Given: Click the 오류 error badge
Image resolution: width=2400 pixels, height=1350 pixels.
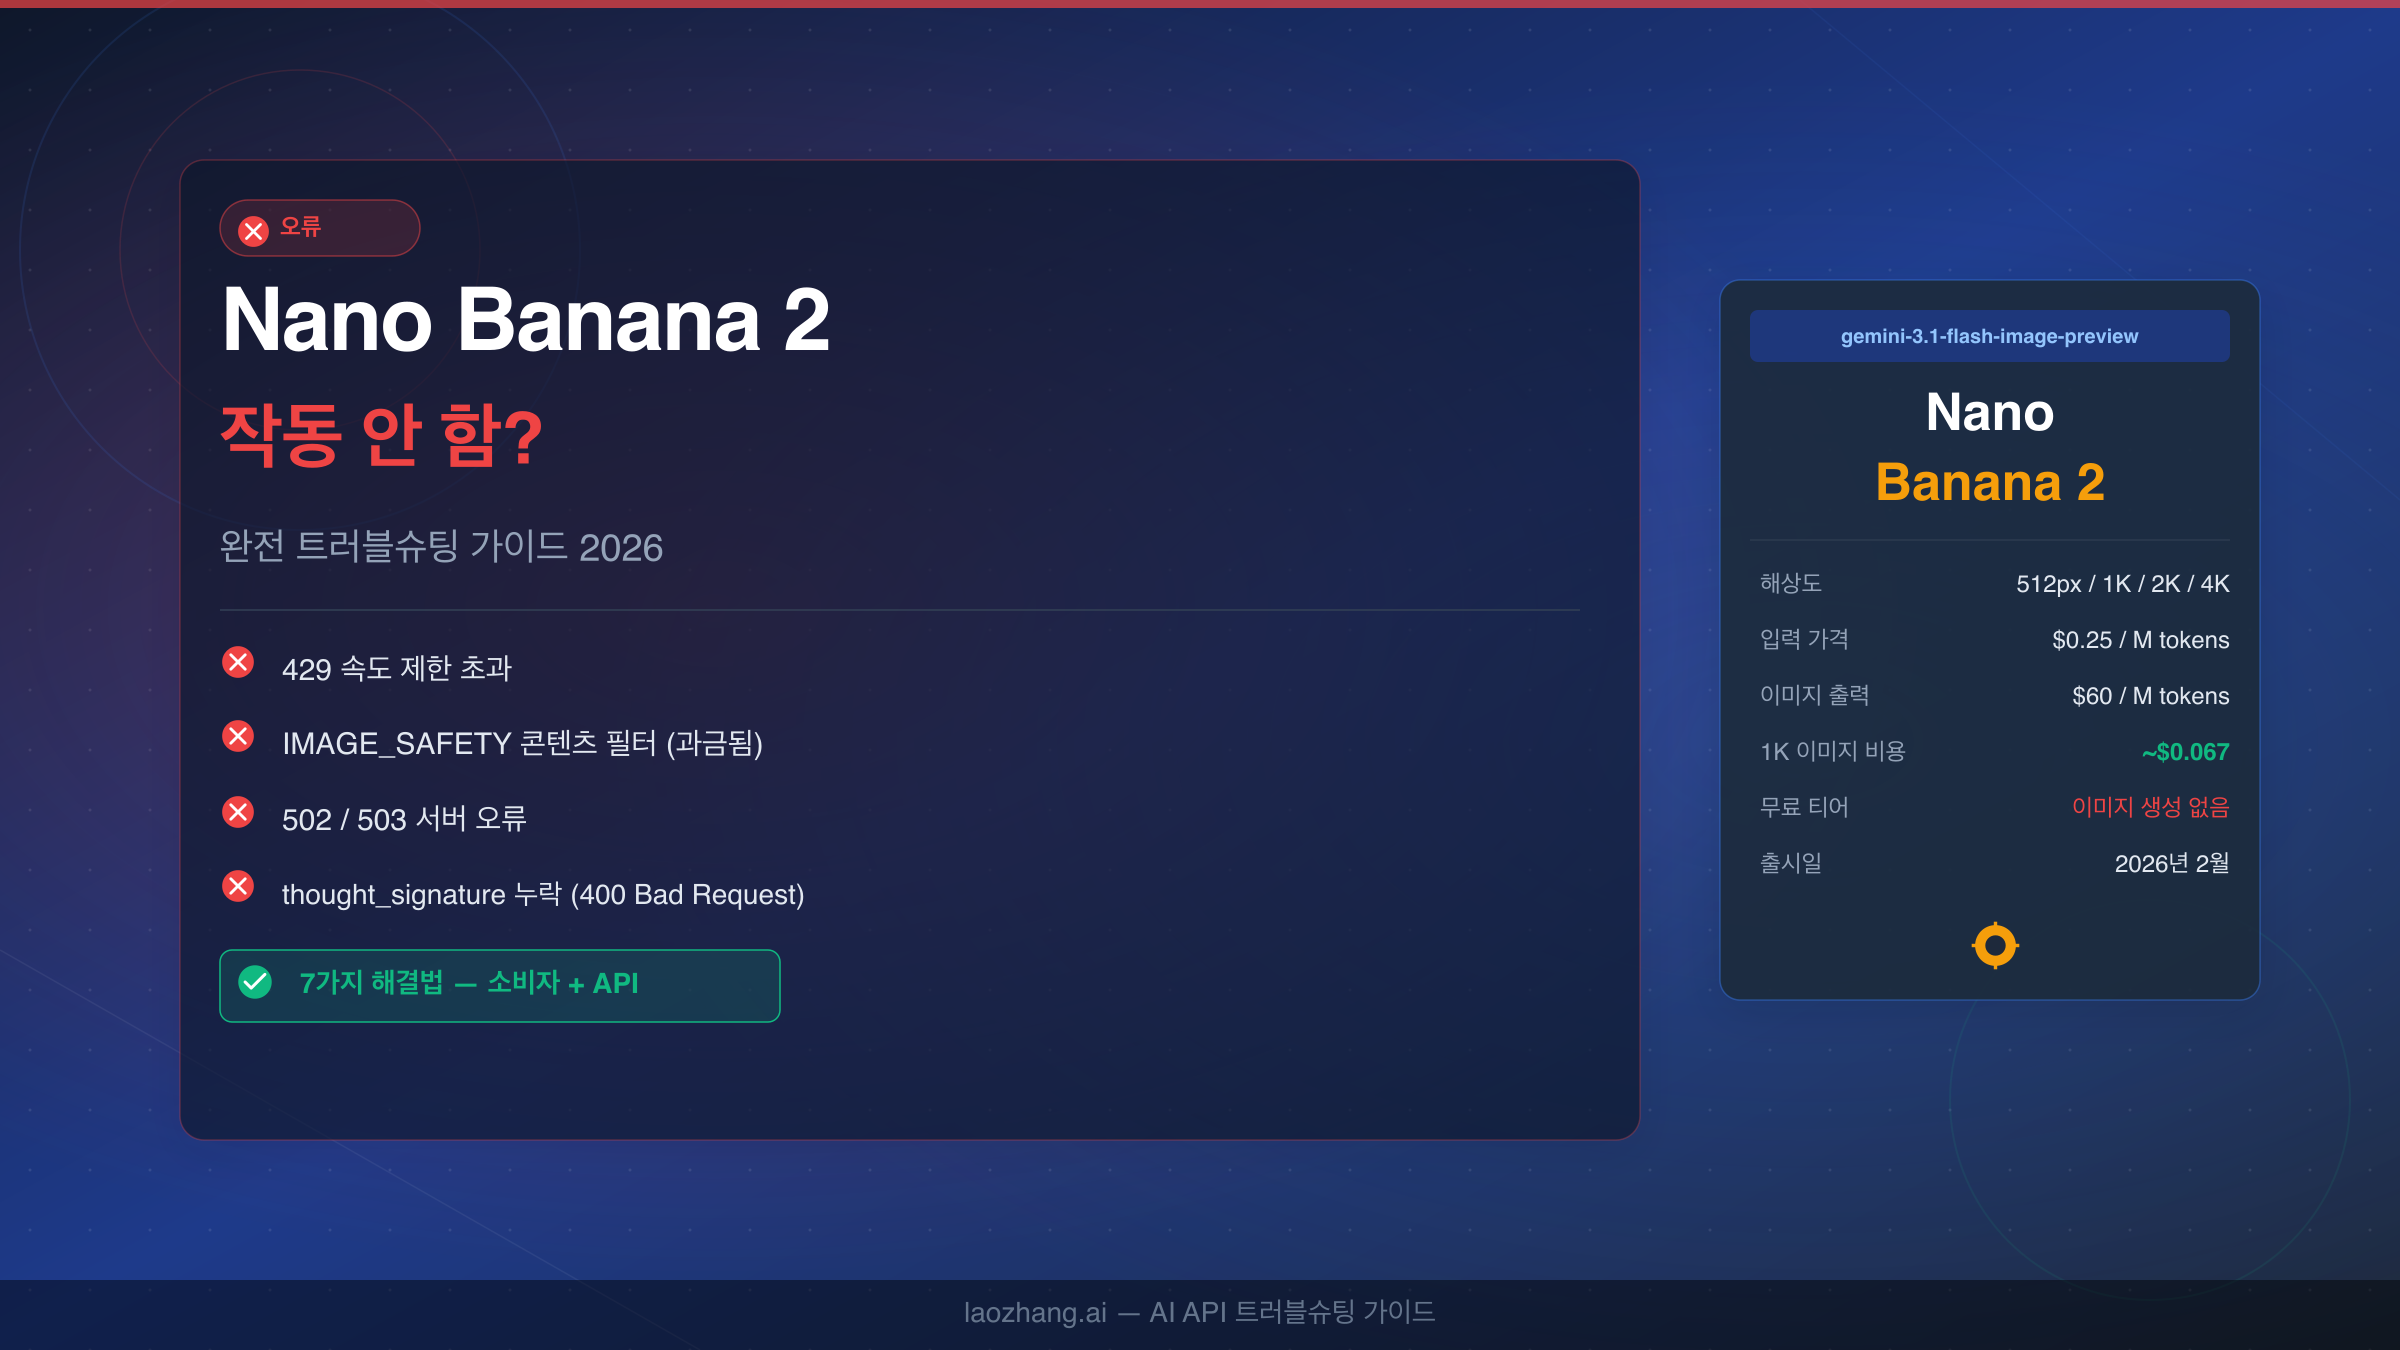Looking at the screenshot, I should point(320,228).
